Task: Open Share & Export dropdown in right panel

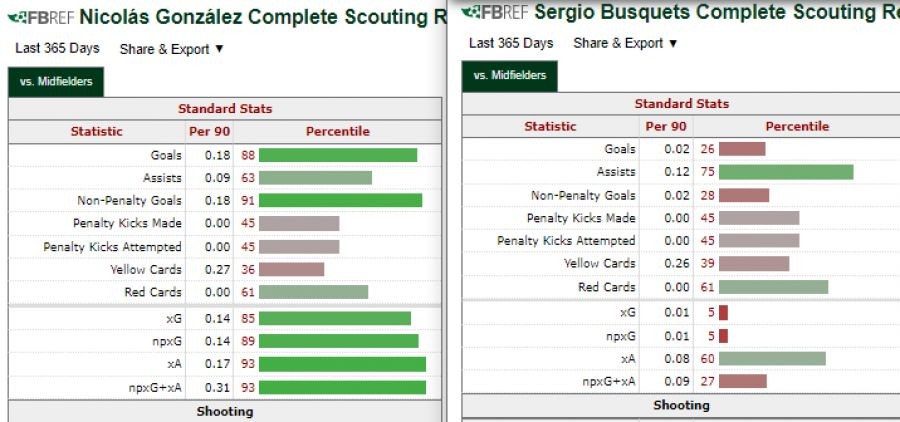Action: click(625, 43)
